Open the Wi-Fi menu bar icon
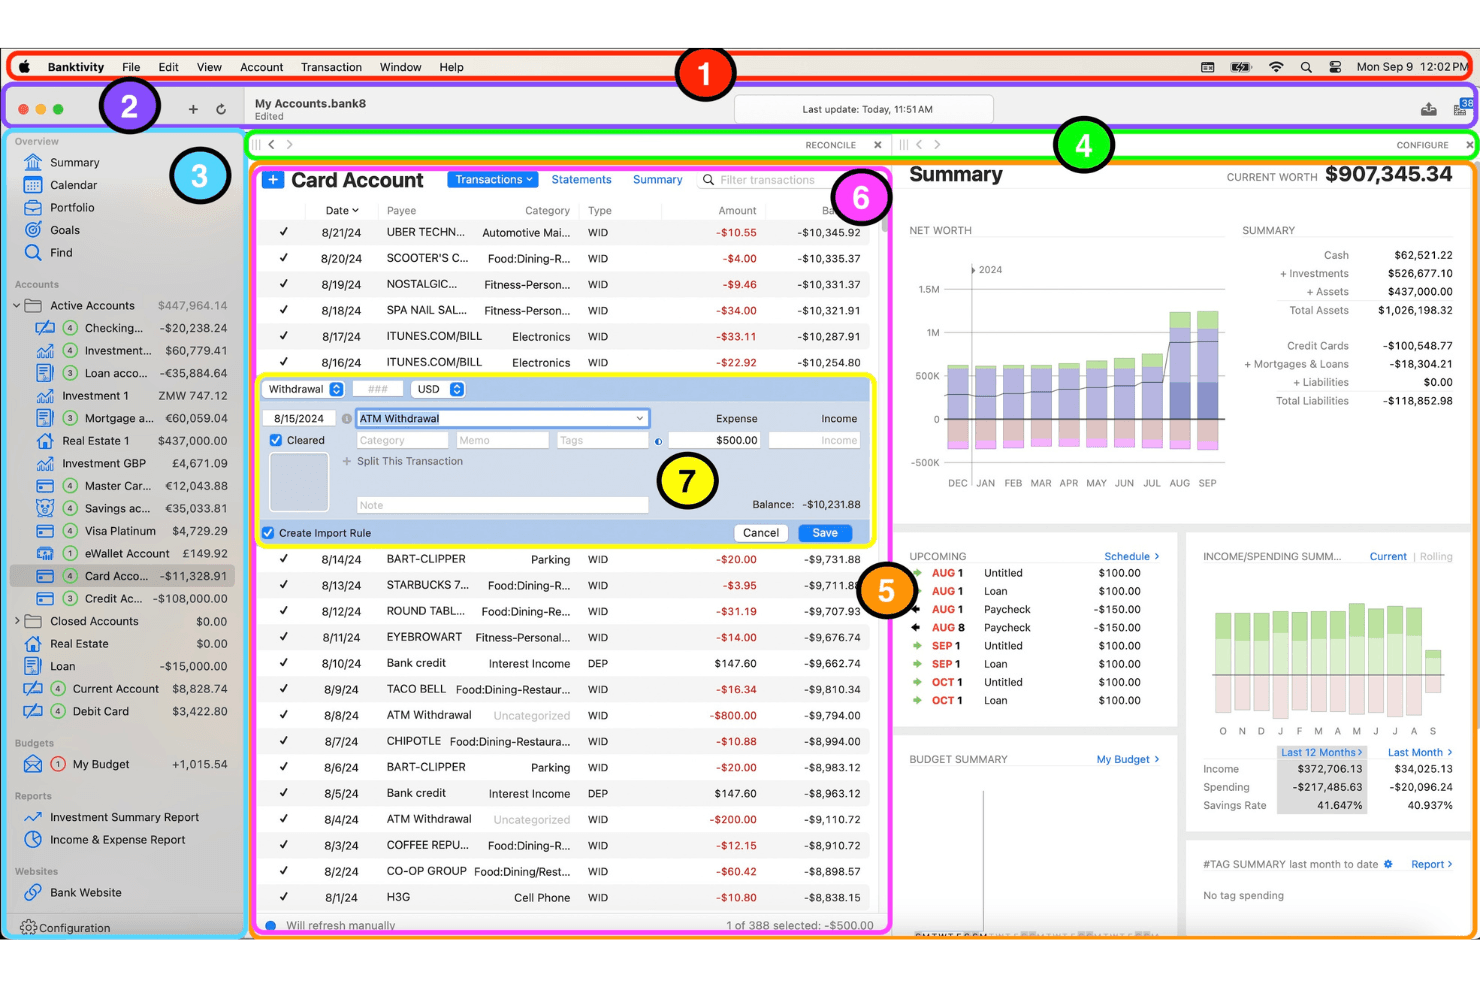Viewport: 1480px width, 987px height. 1276,67
